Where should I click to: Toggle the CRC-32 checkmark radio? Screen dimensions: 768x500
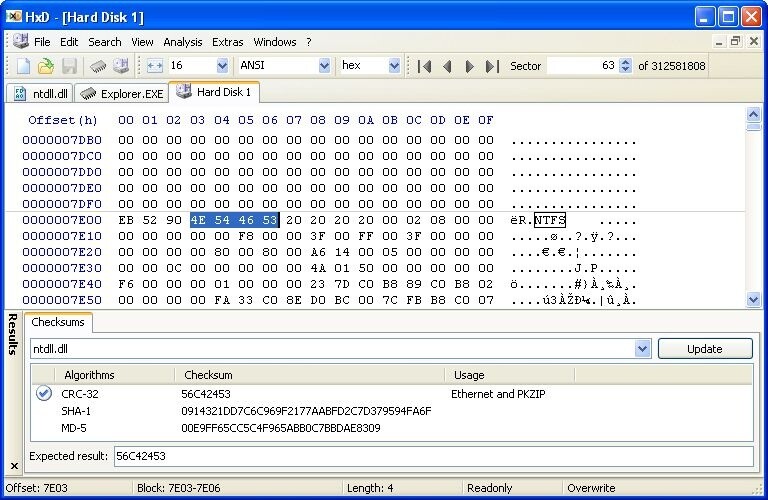tap(43, 394)
